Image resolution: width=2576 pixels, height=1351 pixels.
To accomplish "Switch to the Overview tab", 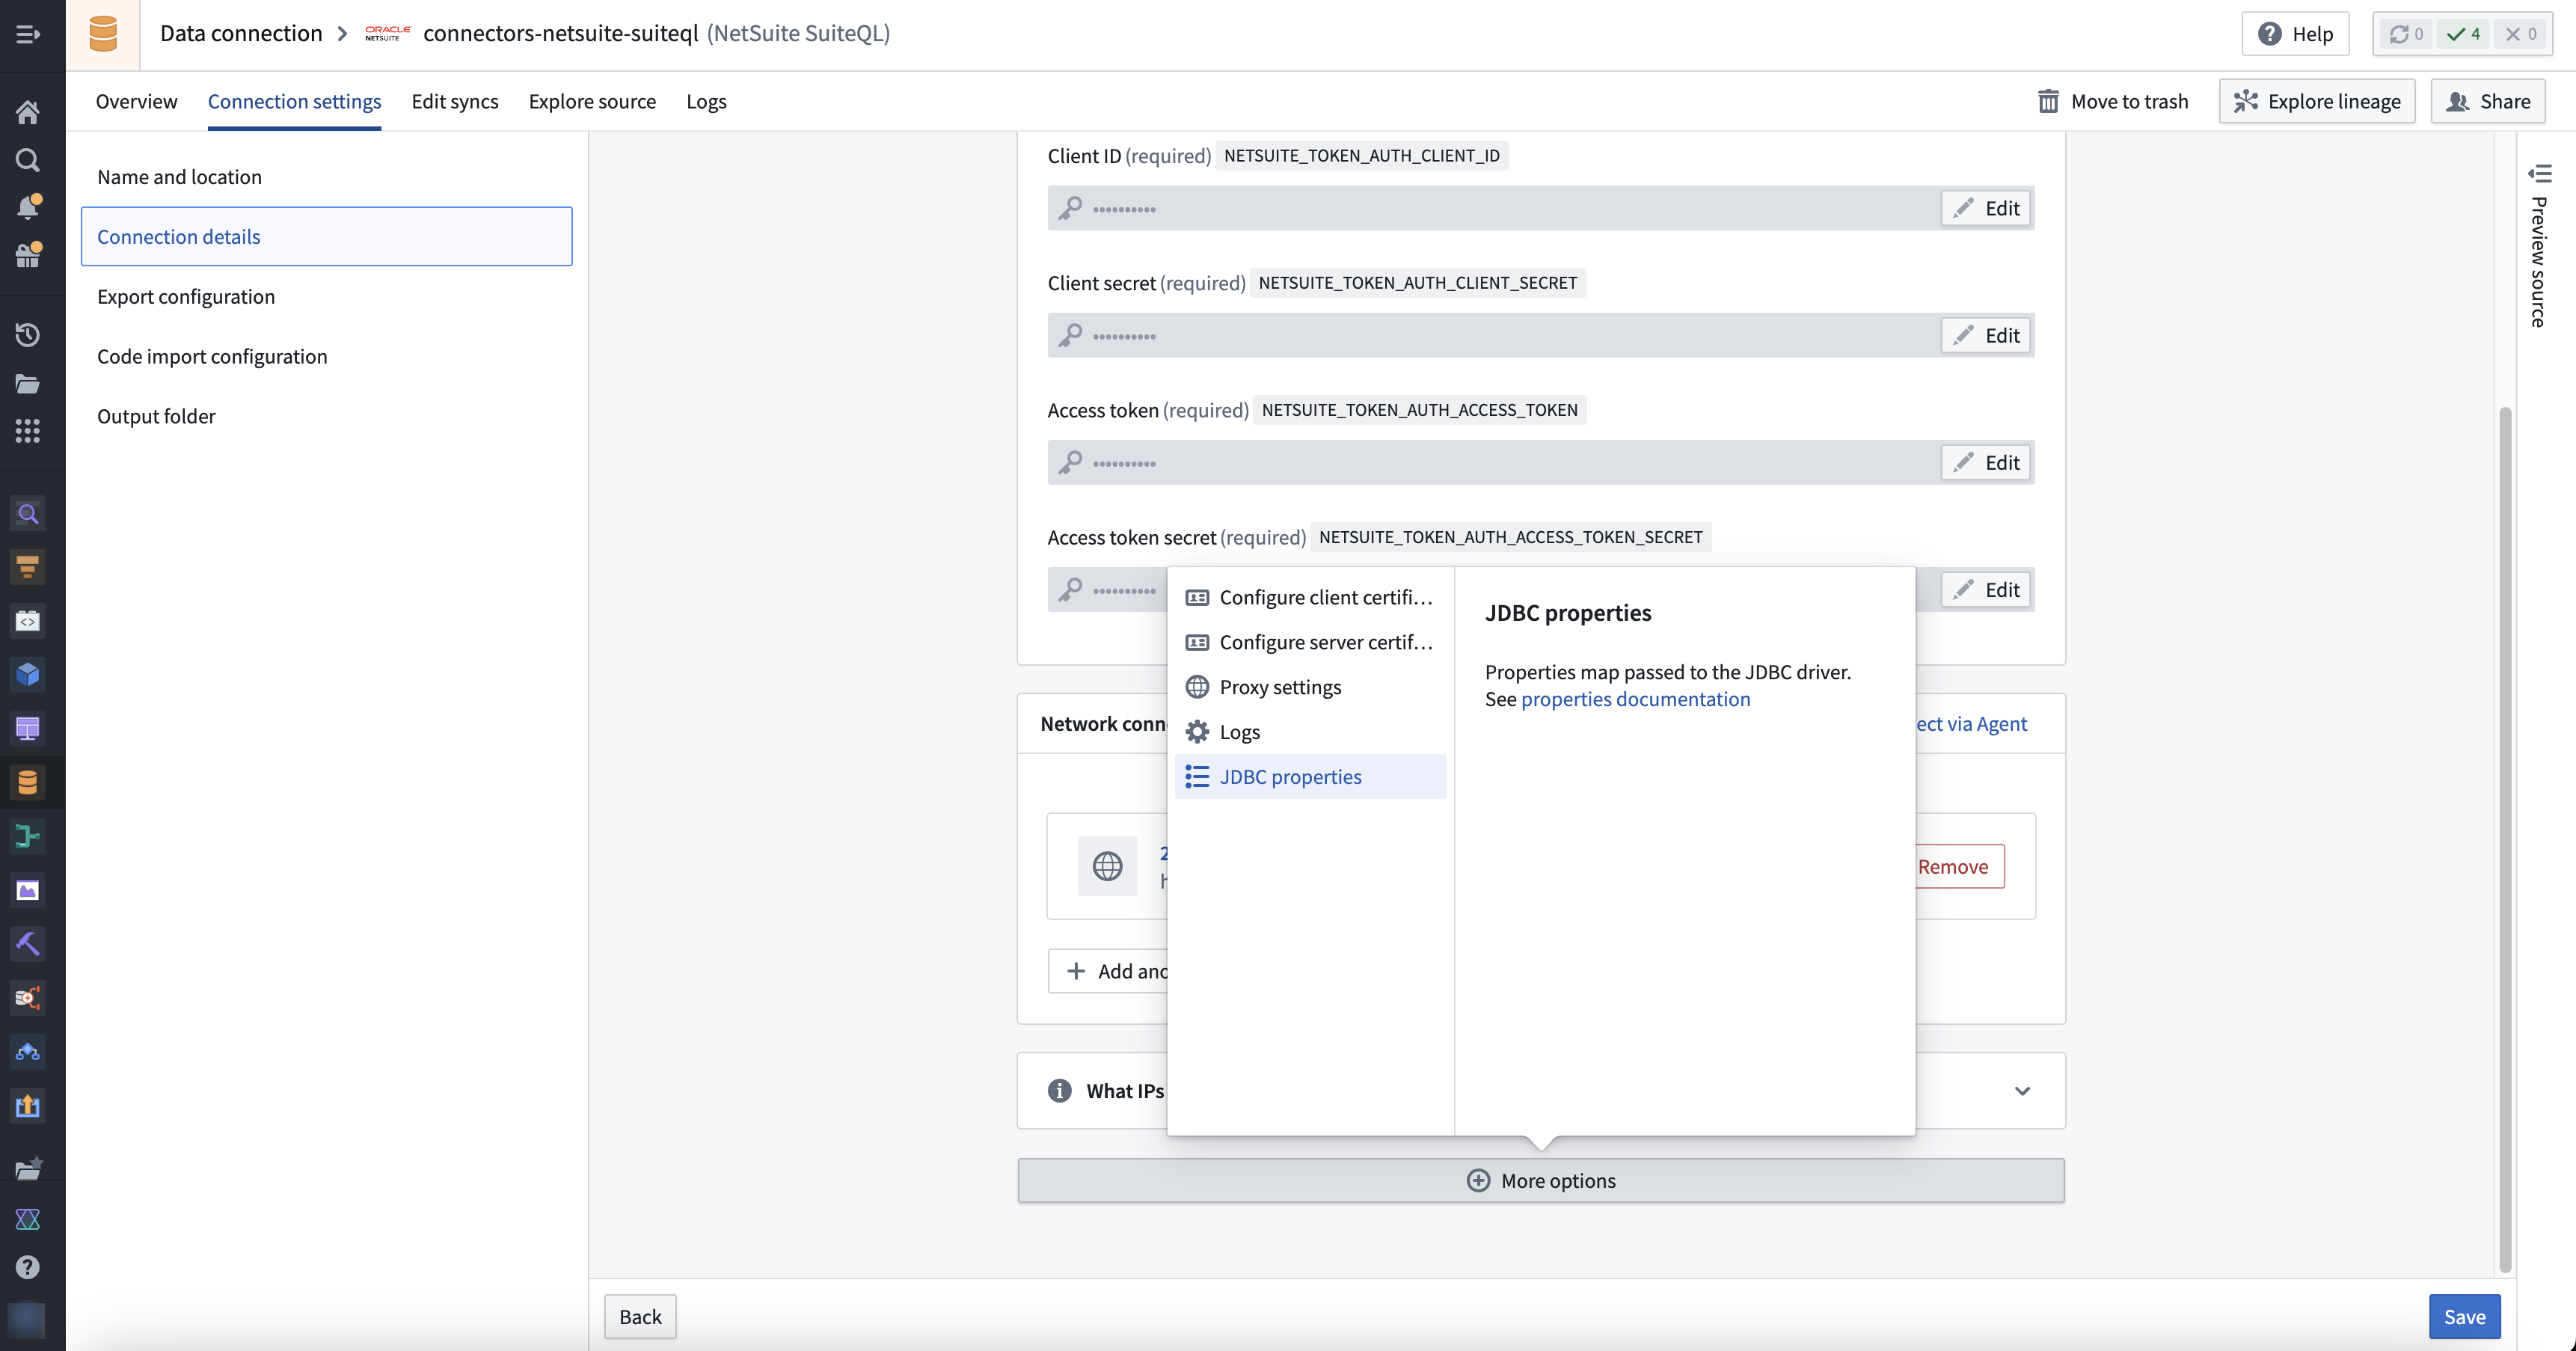I will click(136, 101).
